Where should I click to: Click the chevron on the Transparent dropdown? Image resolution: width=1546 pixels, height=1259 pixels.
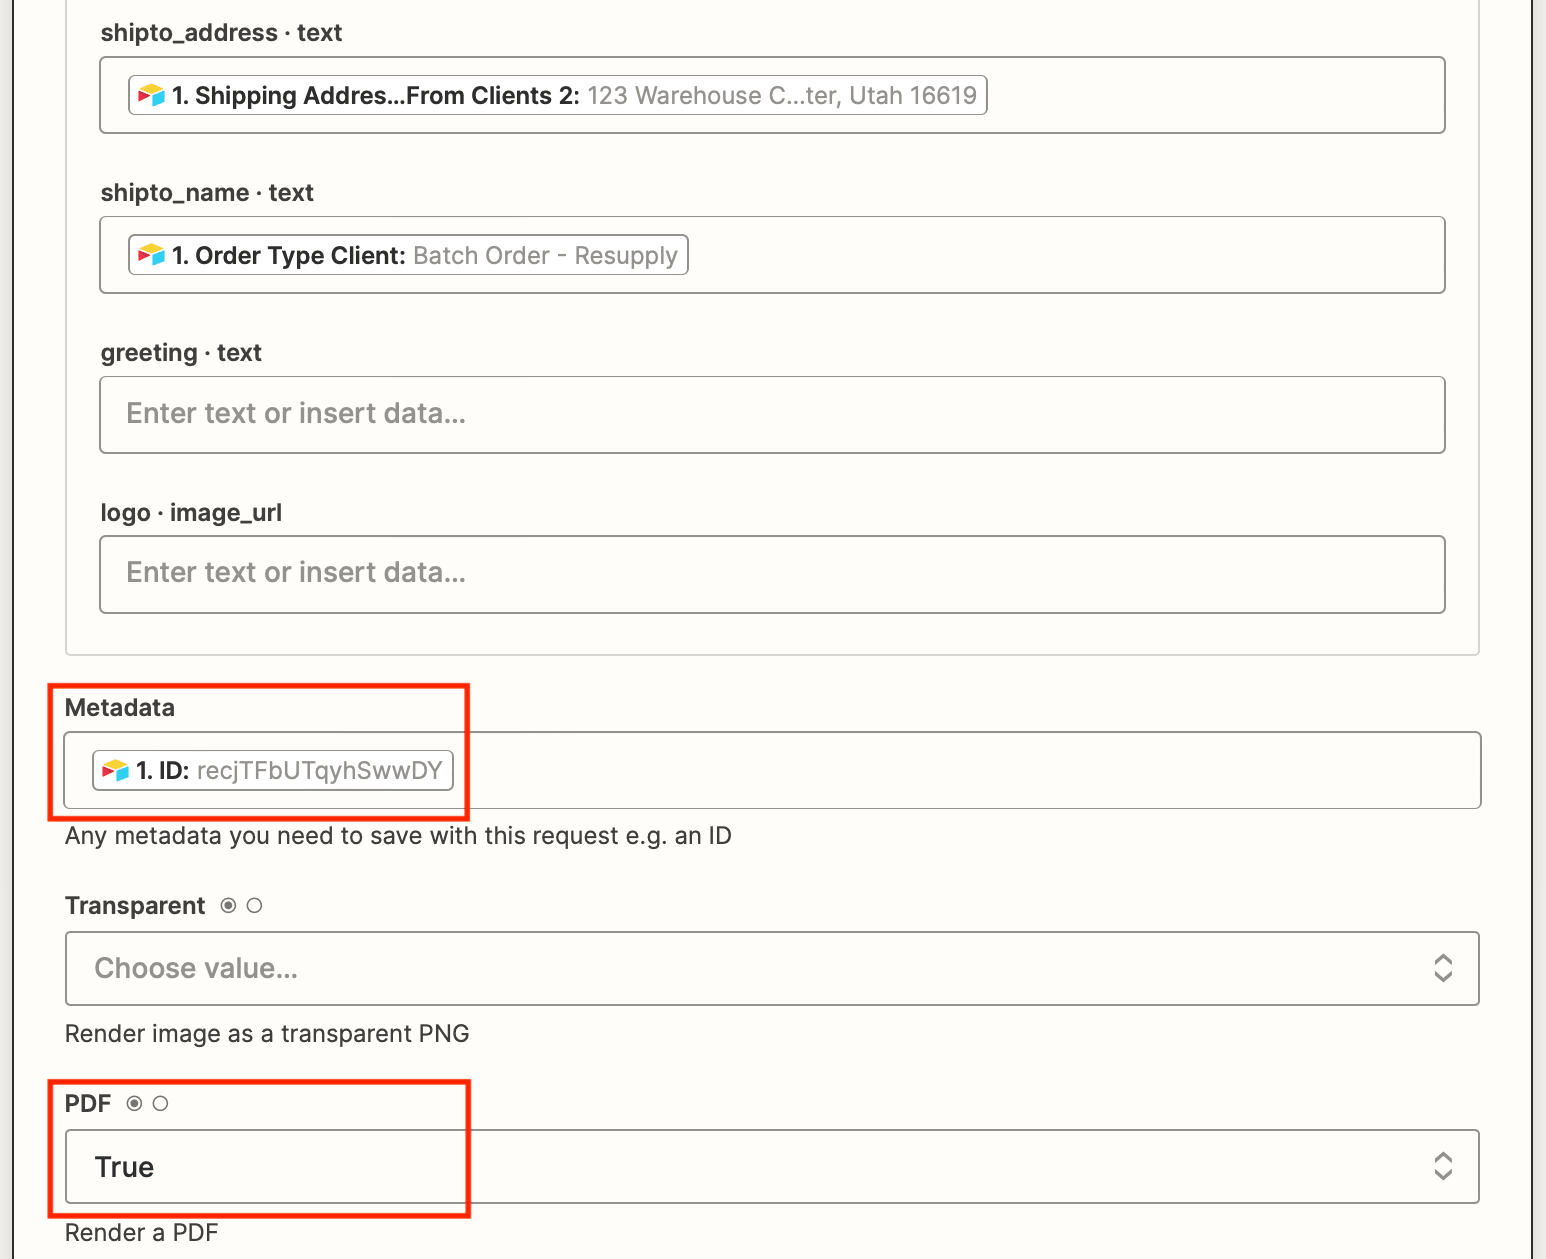[1443, 968]
